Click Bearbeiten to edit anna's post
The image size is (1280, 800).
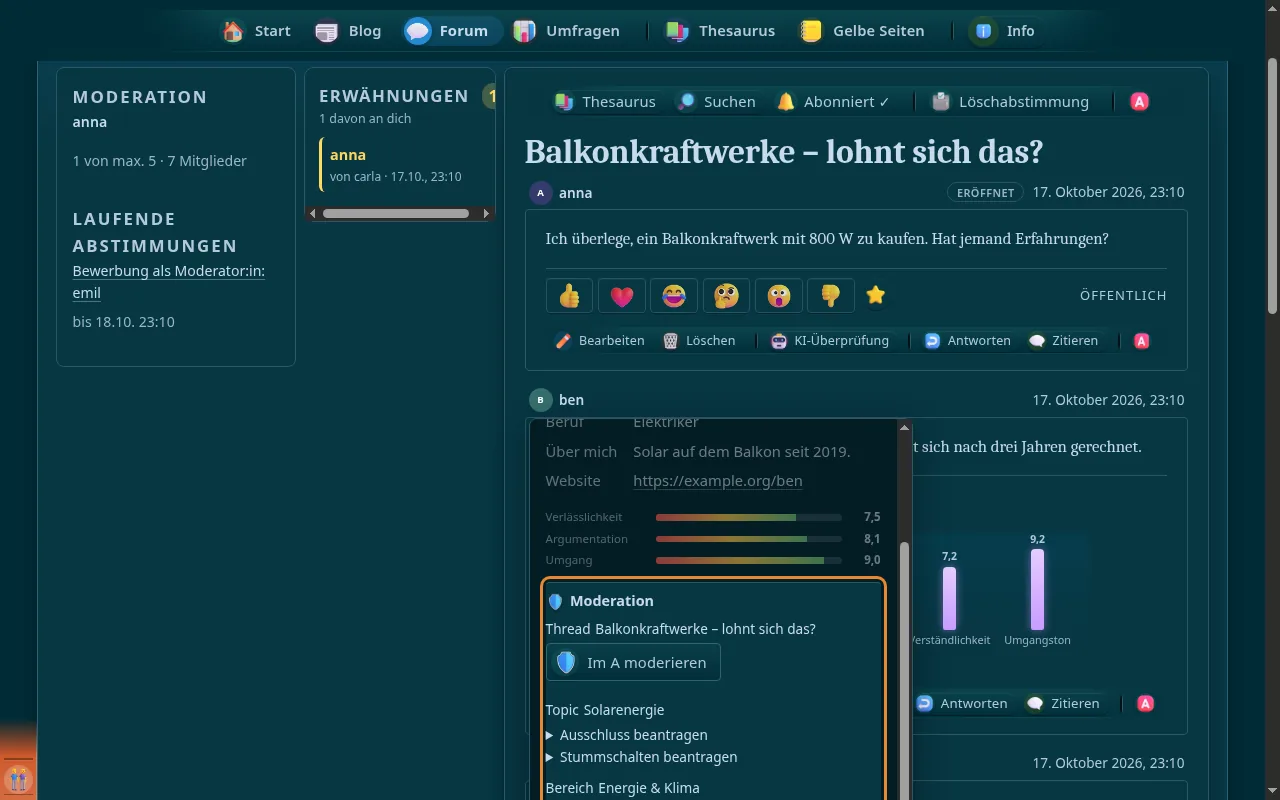600,341
